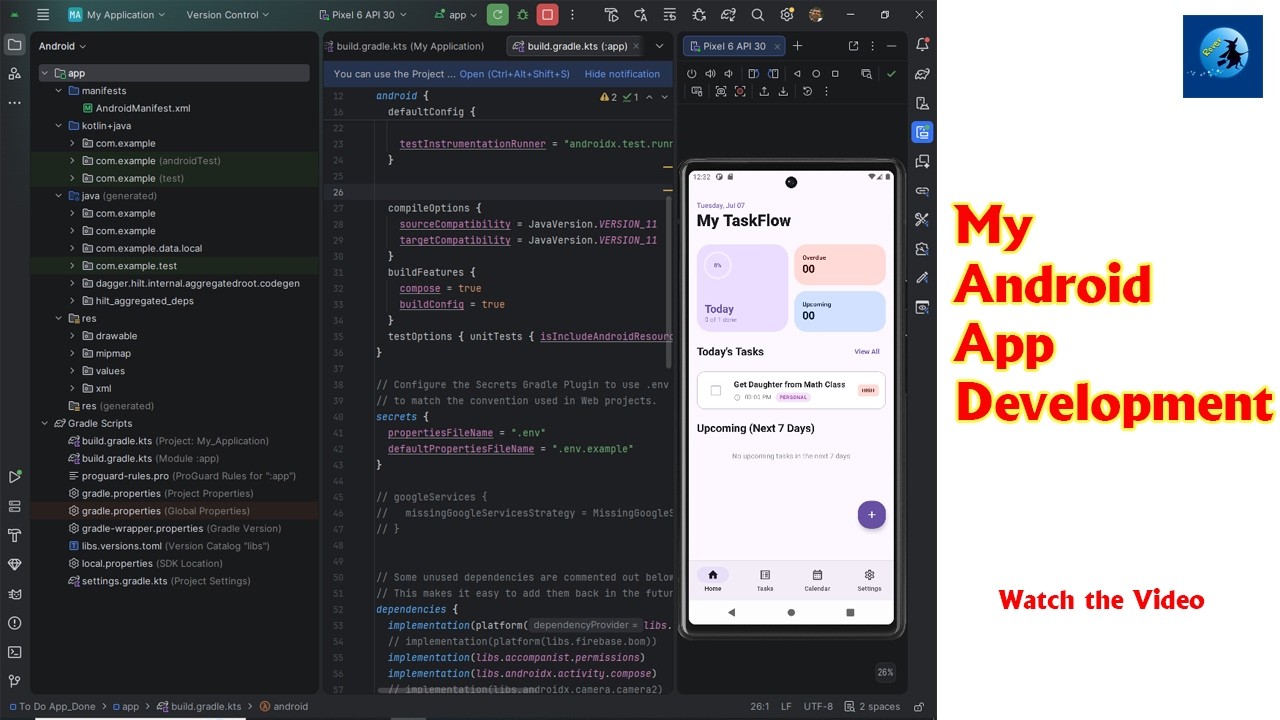Image resolution: width=1280 pixels, height=720 pixels.
Task: Click the 2 spaces indent setting
Action: coord(871,706)
